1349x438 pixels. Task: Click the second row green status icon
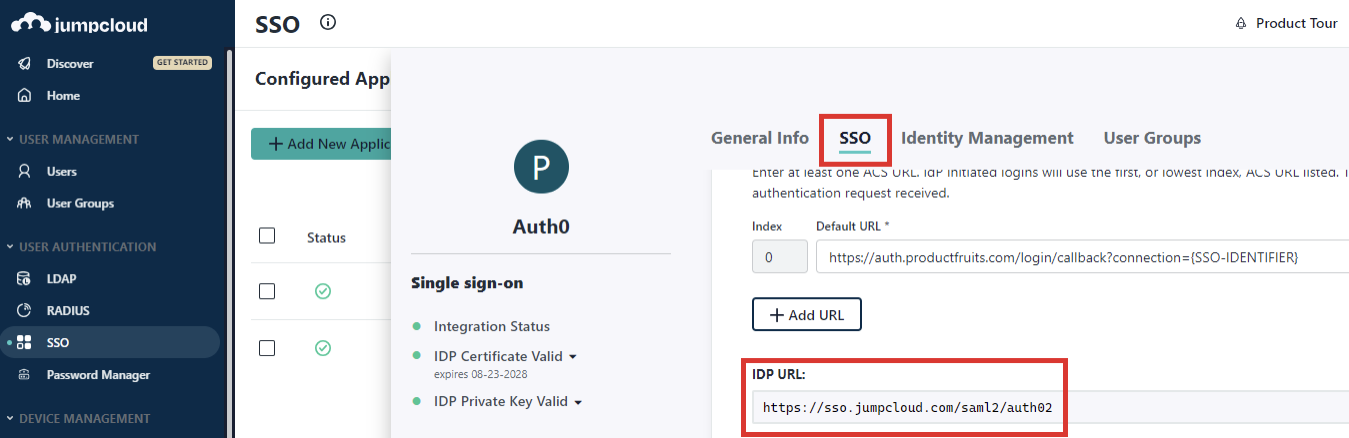coord(323,348)
